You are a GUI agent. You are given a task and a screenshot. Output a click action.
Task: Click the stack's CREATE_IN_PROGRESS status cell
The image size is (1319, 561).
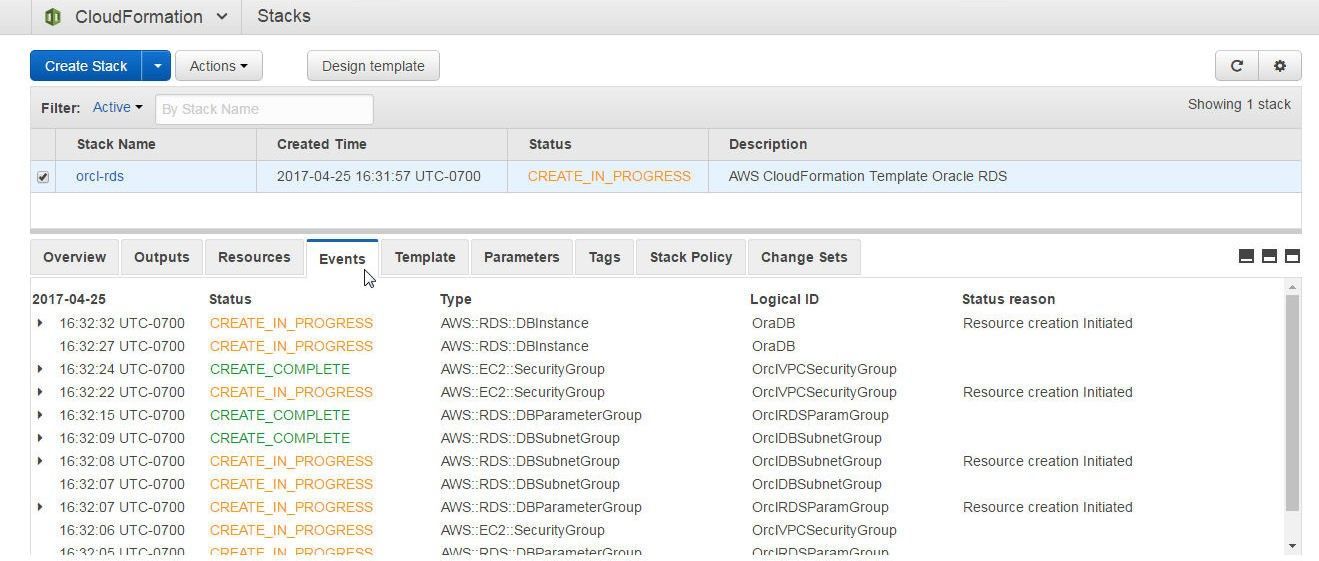609,176
